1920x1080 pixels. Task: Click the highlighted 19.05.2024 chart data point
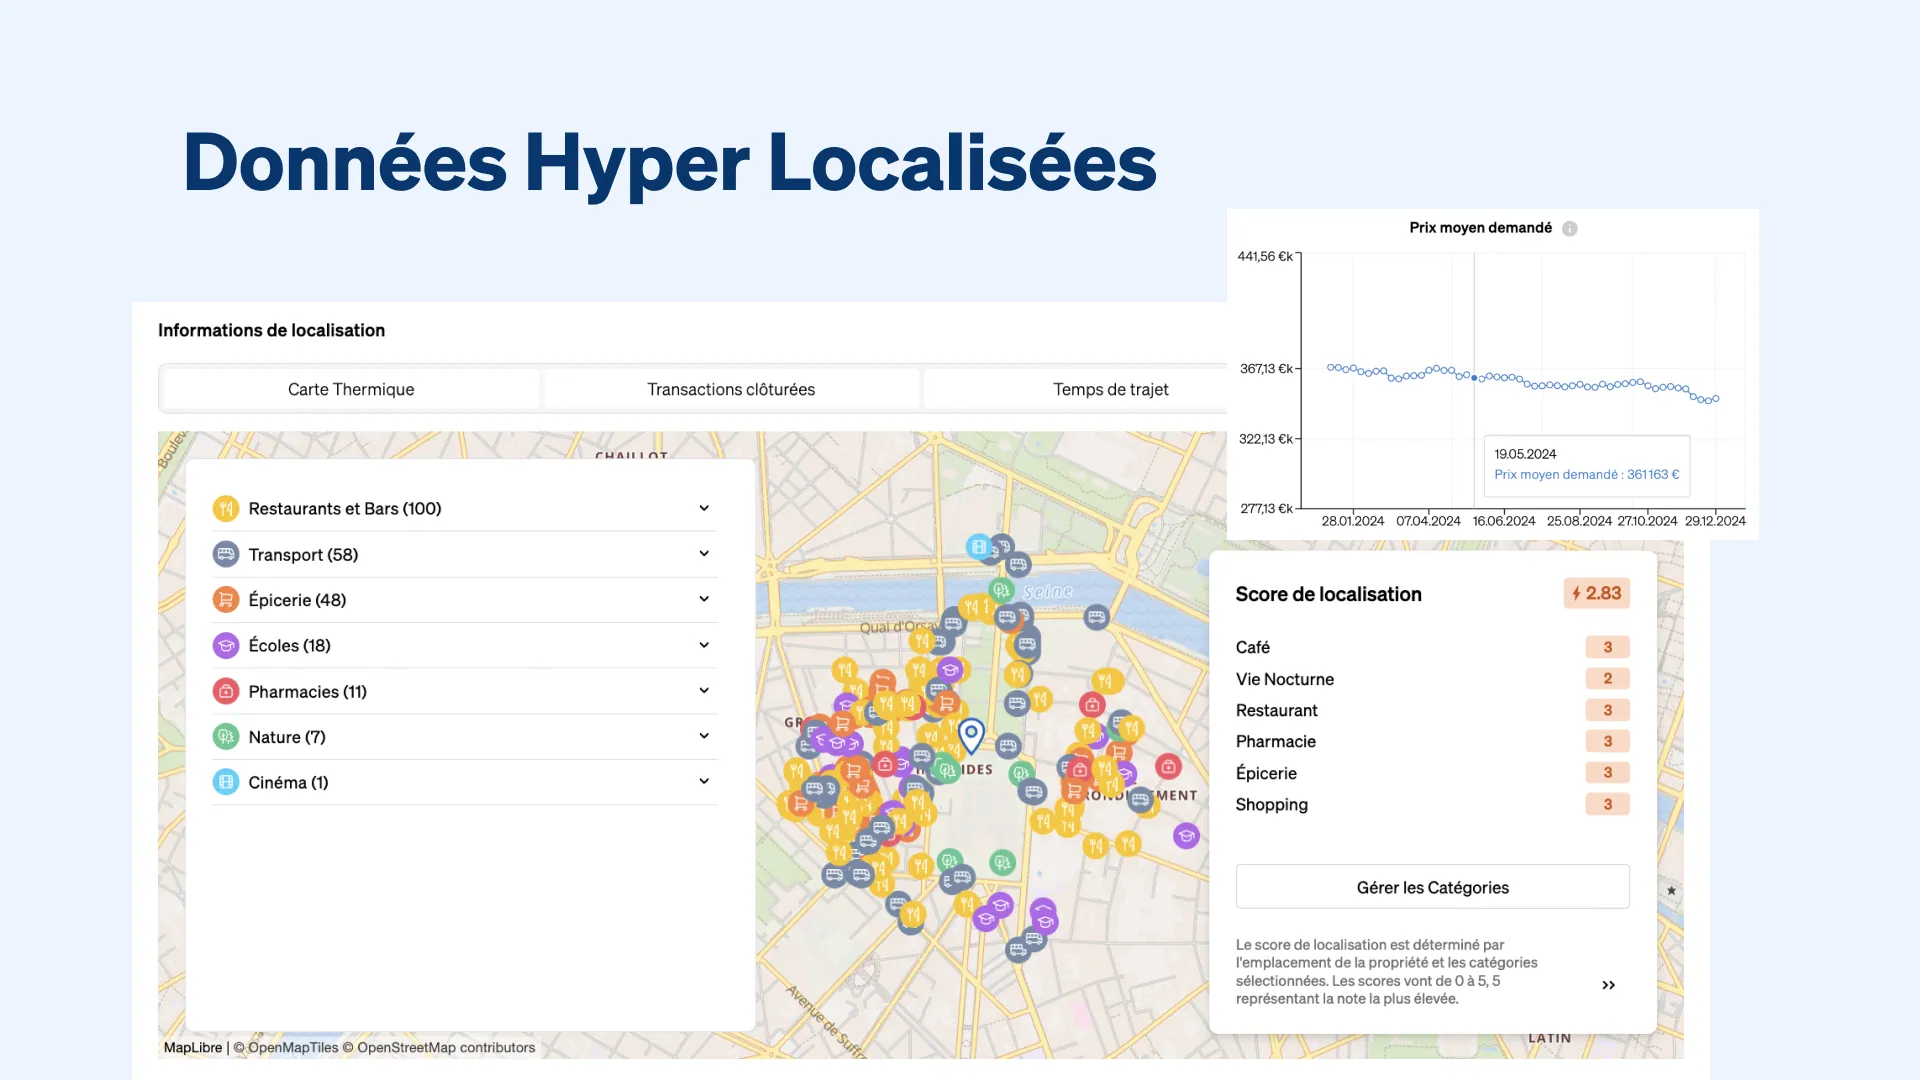pos(1474,378)
